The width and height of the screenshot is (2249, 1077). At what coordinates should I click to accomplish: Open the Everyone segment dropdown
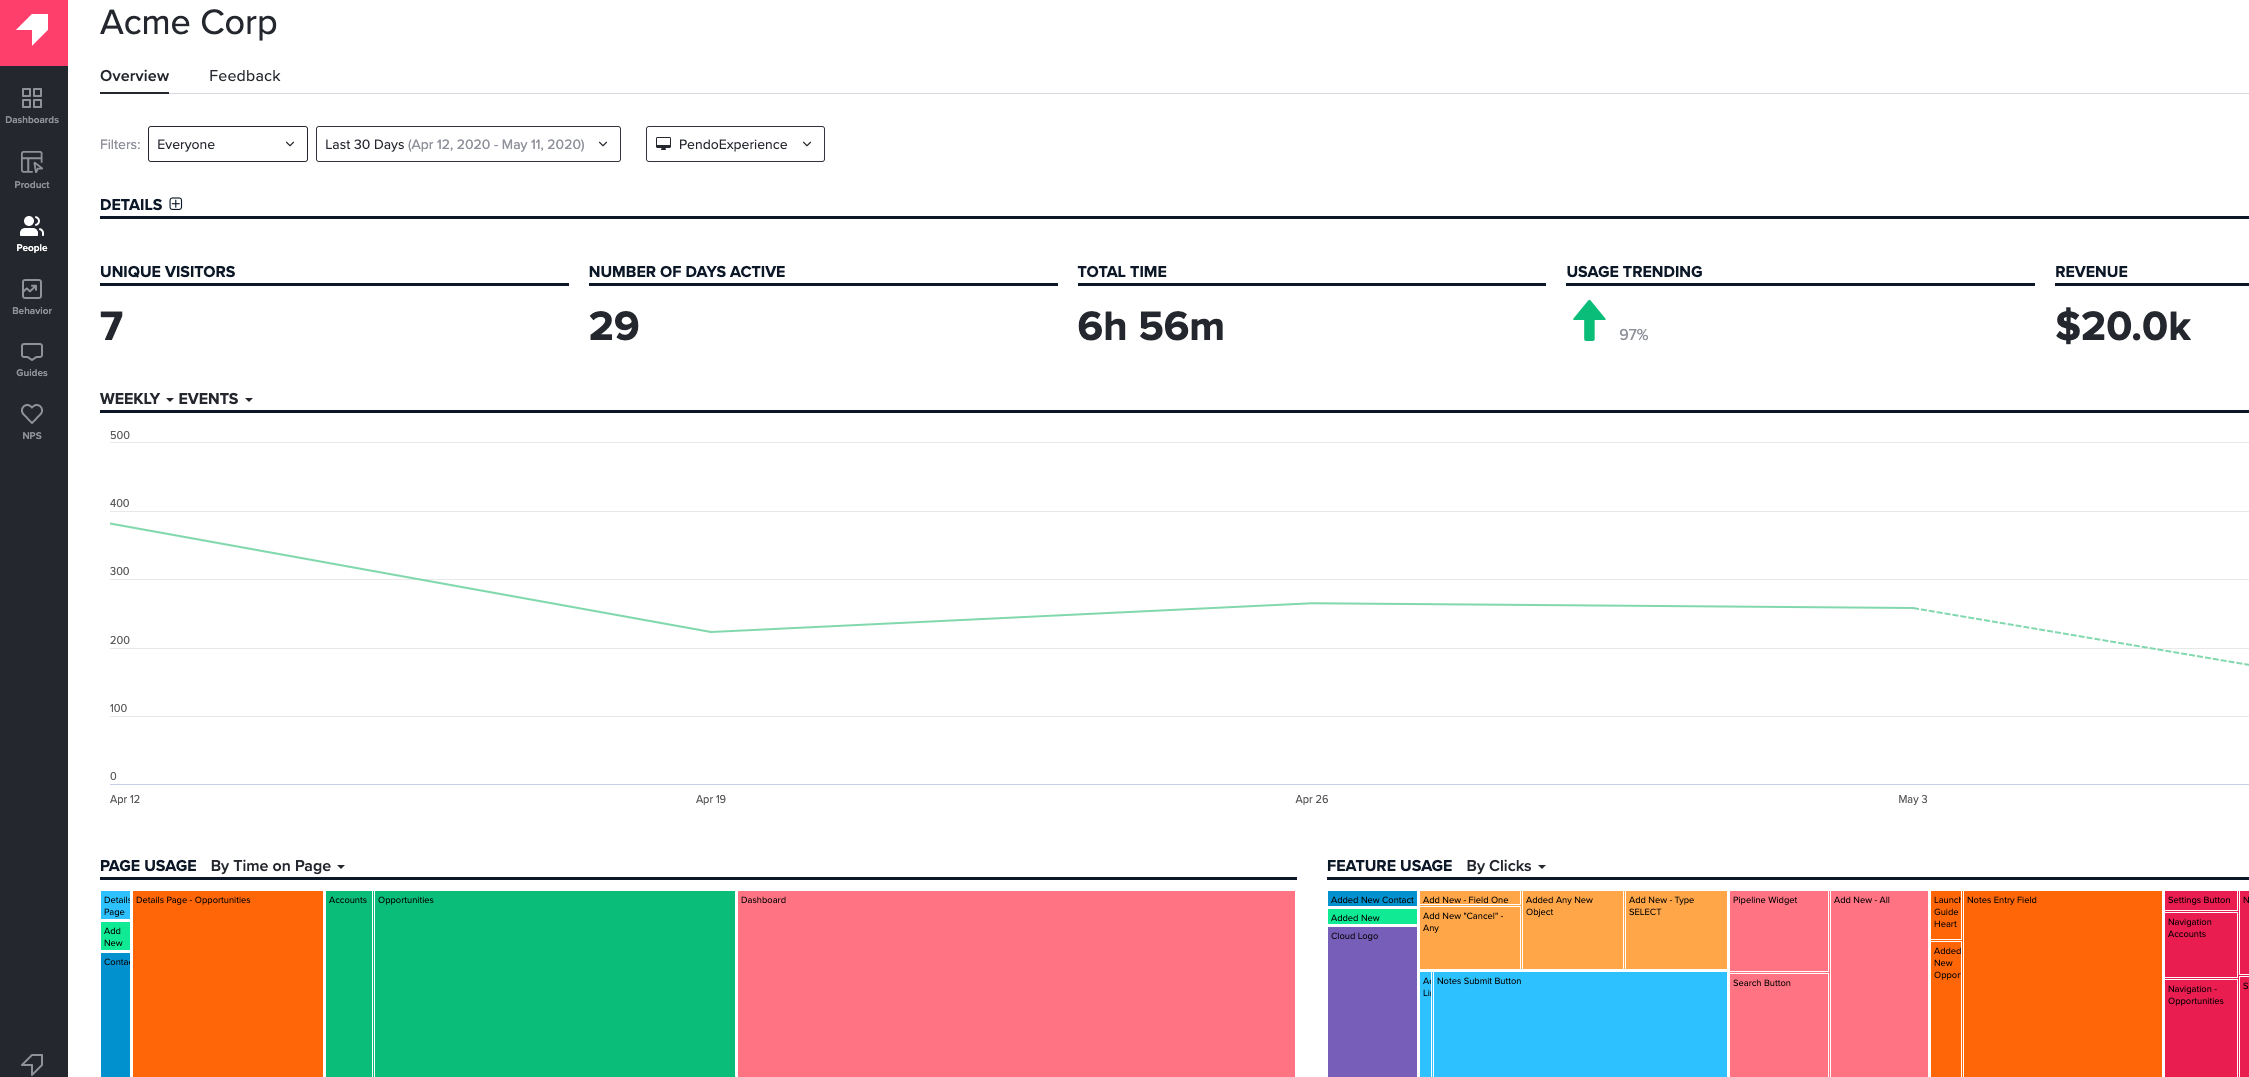pos(228,144)
